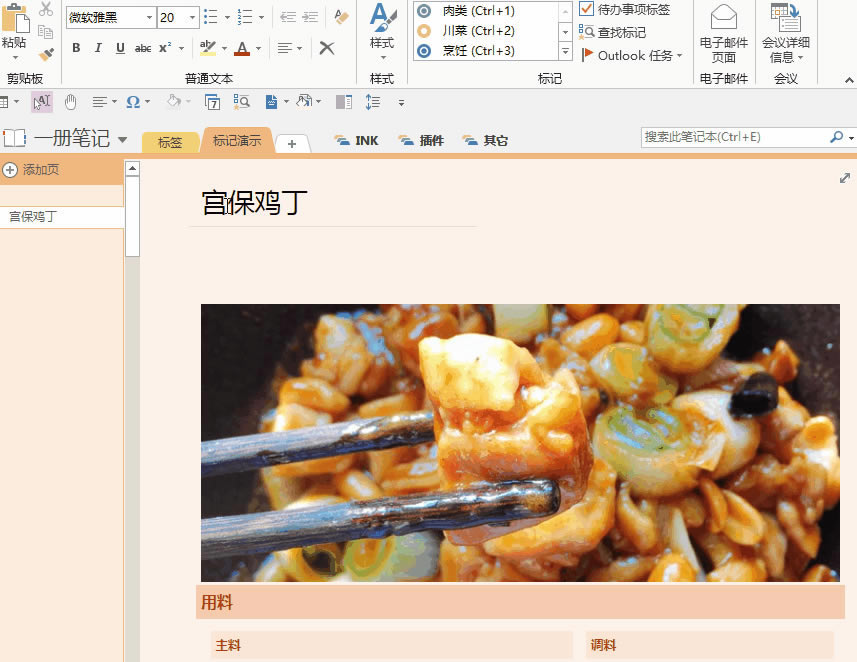Click the notebook search field
The width and height of the screenshot is (857, 662).
point(733,137)
